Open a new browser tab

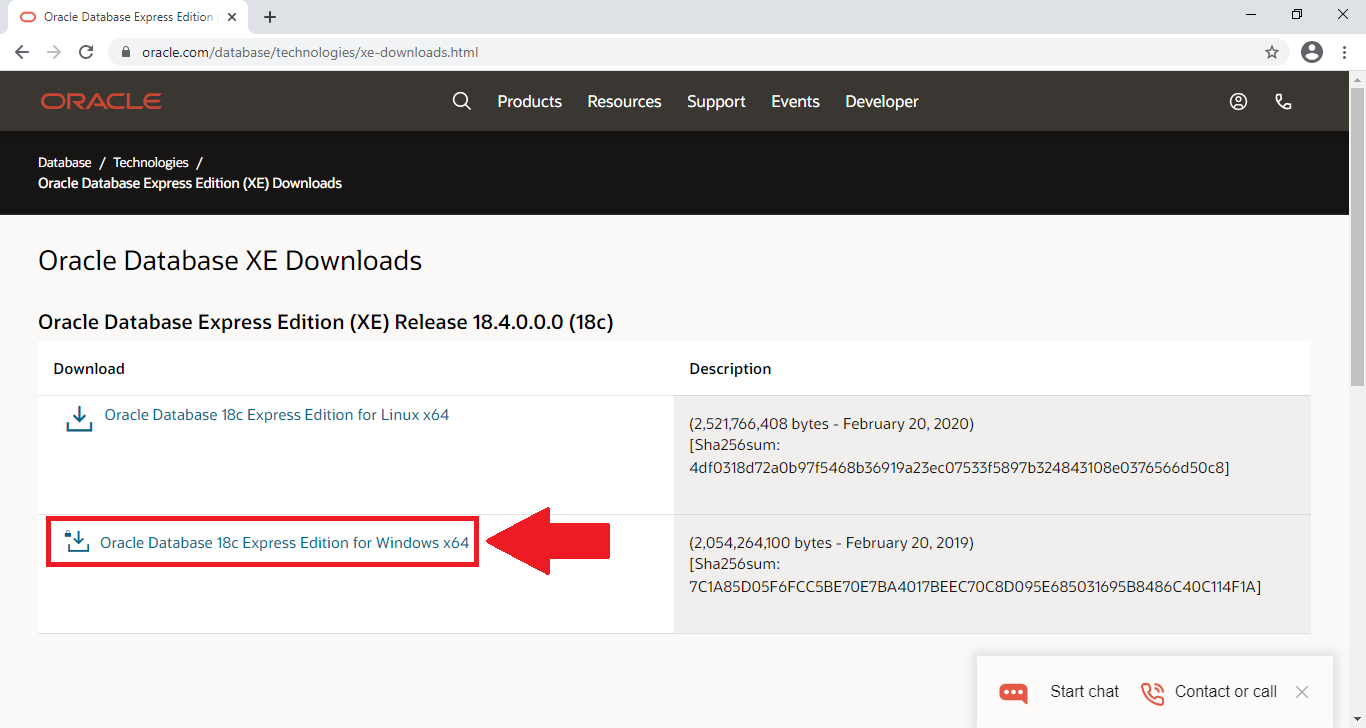[270, 17]
